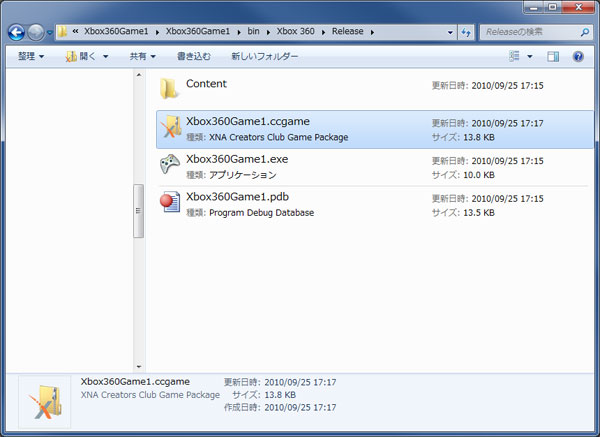Click the greyed Forward navigation arrow
The width and height of the screenshot is (600, 437).
[x=36, y=33]
